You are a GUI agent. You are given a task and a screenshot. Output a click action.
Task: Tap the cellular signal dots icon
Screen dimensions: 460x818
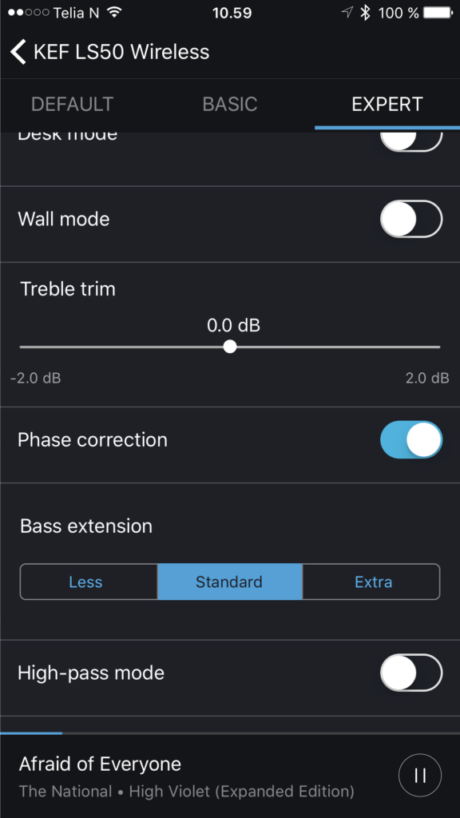pos(29,13)
